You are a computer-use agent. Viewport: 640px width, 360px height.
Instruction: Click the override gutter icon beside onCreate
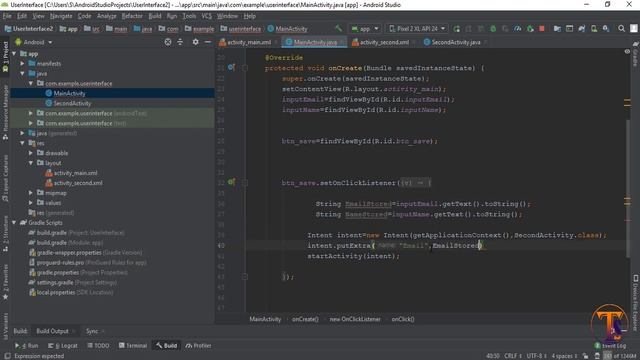point(231,68)
